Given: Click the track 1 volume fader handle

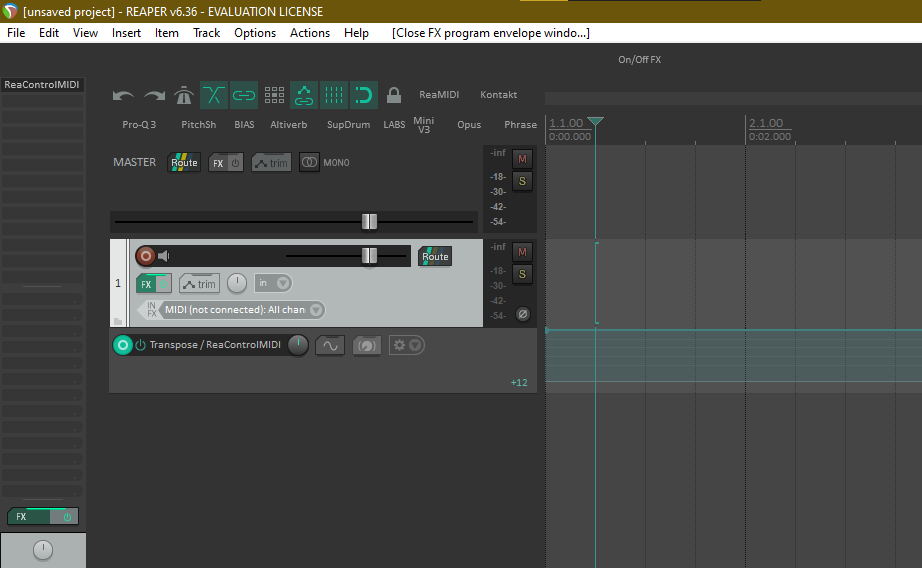Looking at the screenshot, I should tap(369, 256).
